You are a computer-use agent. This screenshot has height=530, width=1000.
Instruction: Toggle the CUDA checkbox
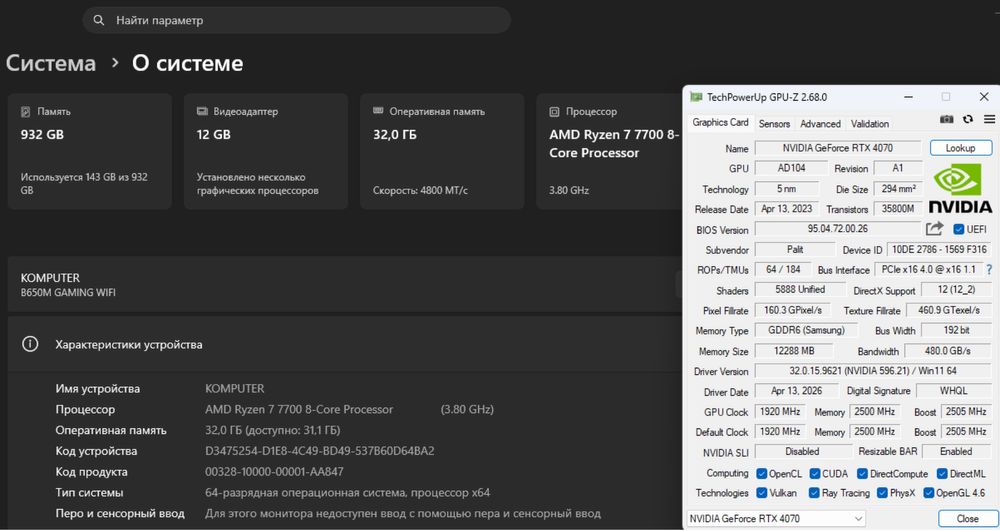tap(814, 473)
